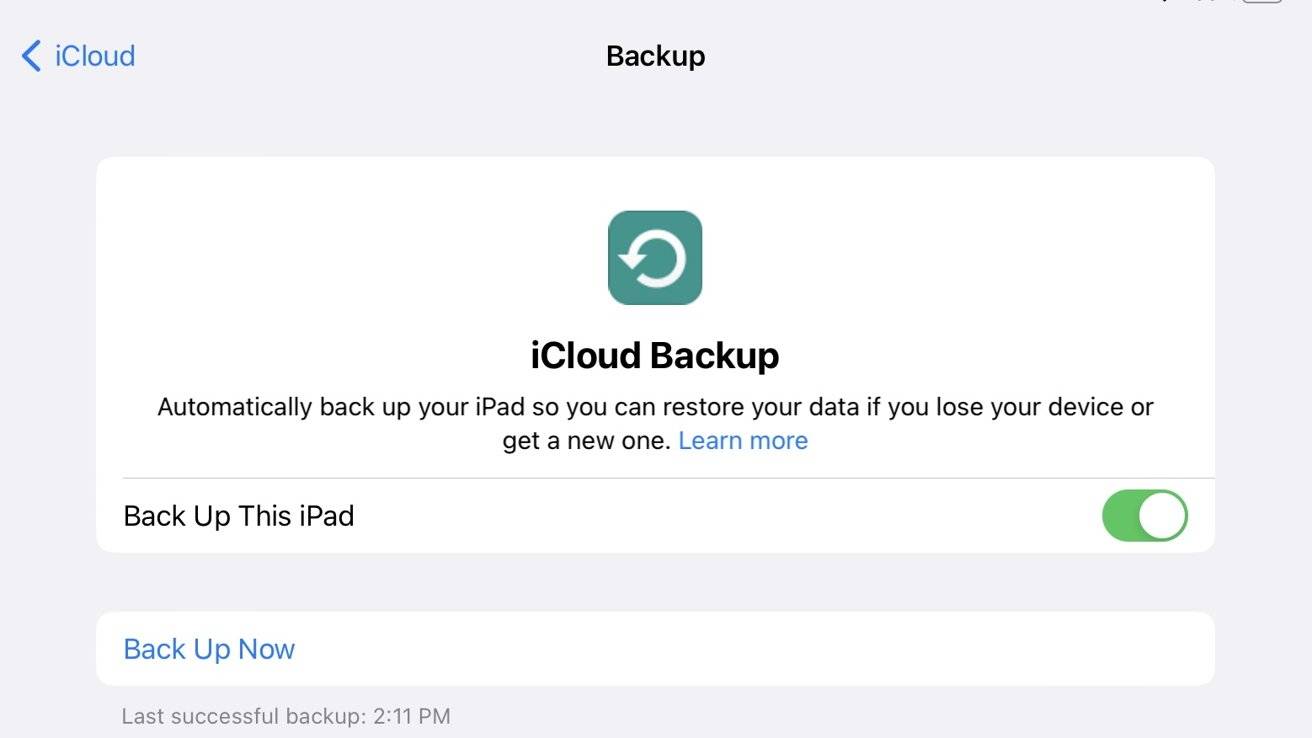Tap empty space right of Back Up Now

point(750,649)
